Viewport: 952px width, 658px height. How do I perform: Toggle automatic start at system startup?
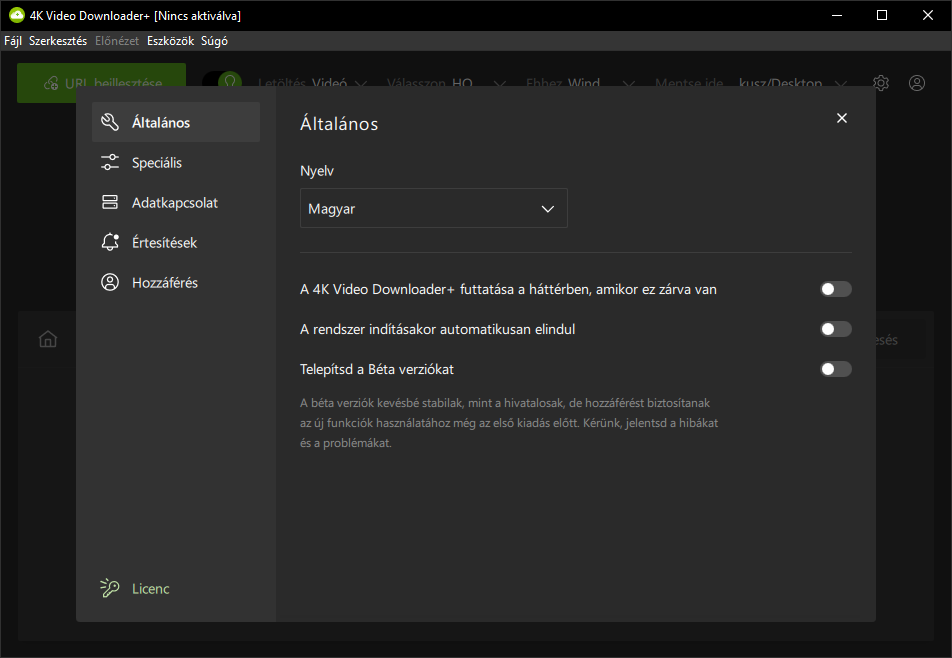coord(836,329)
